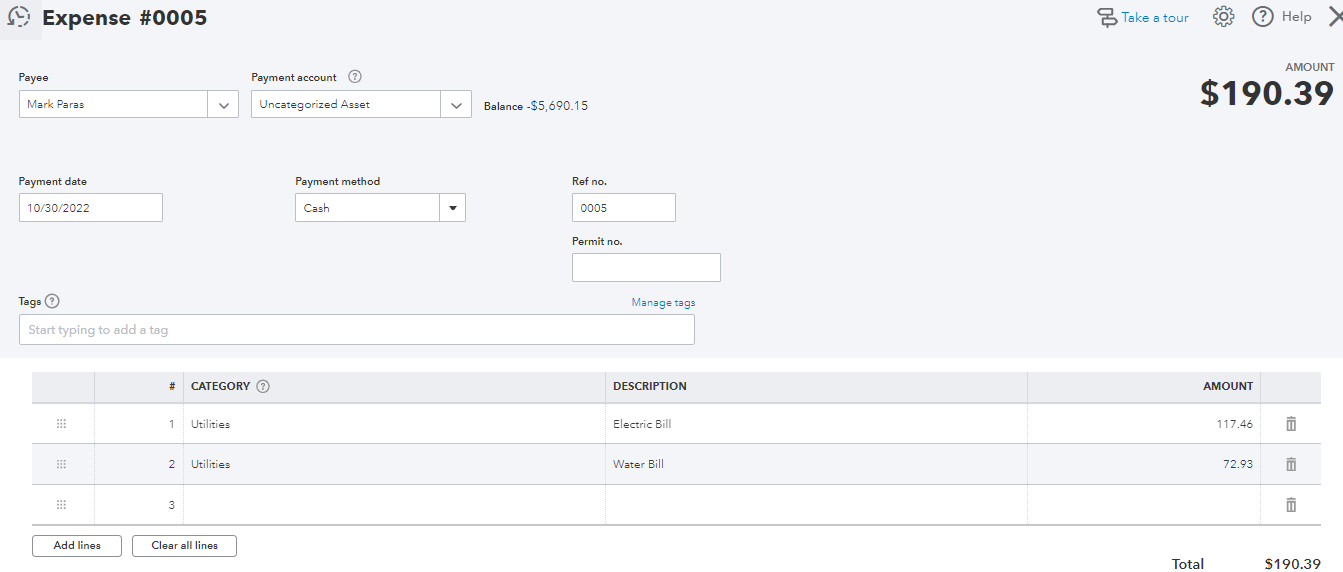The image size is (1343, 572).
Task: Click the Ref no. field 0005
Action: point(624,208)
